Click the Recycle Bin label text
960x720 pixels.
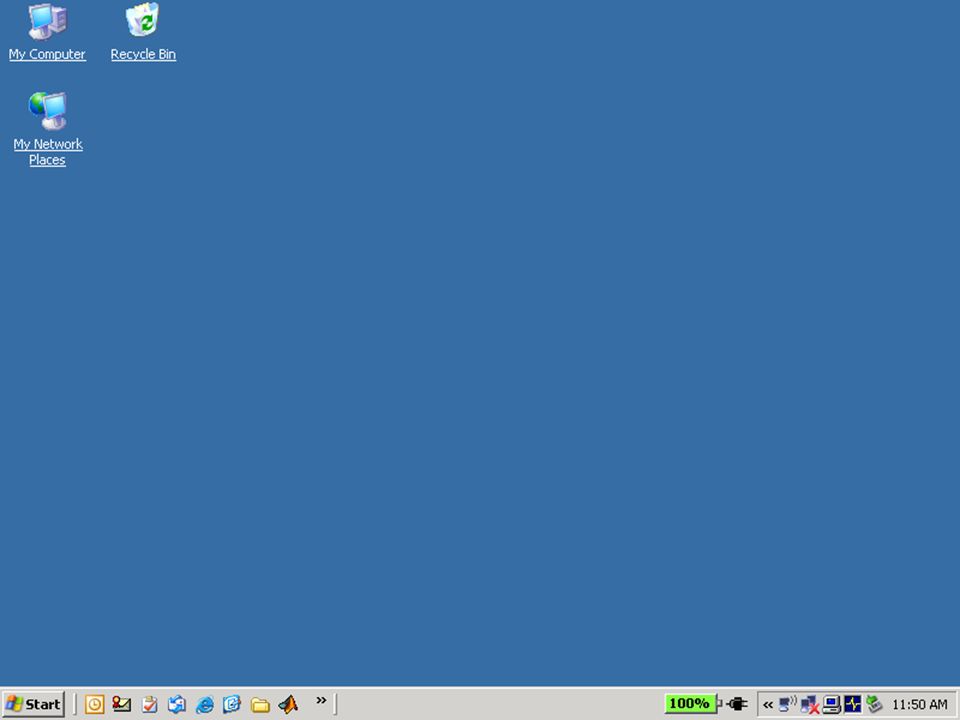[143, 54]
